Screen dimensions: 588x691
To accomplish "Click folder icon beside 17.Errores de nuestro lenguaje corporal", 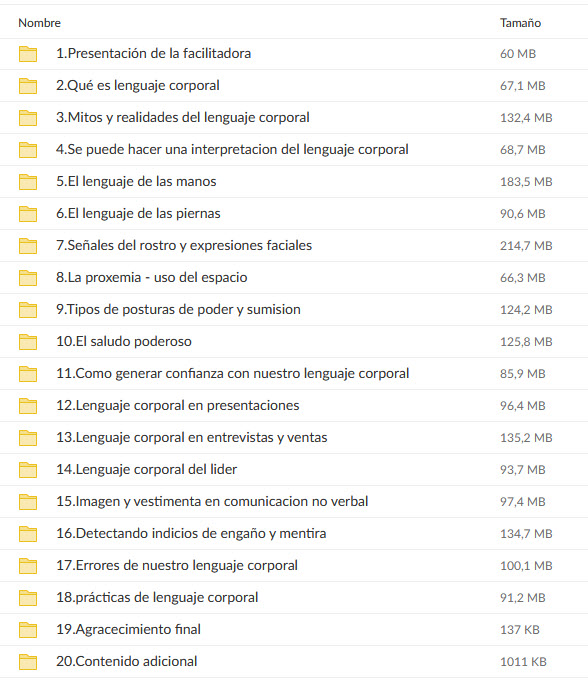I will (28, 566).
